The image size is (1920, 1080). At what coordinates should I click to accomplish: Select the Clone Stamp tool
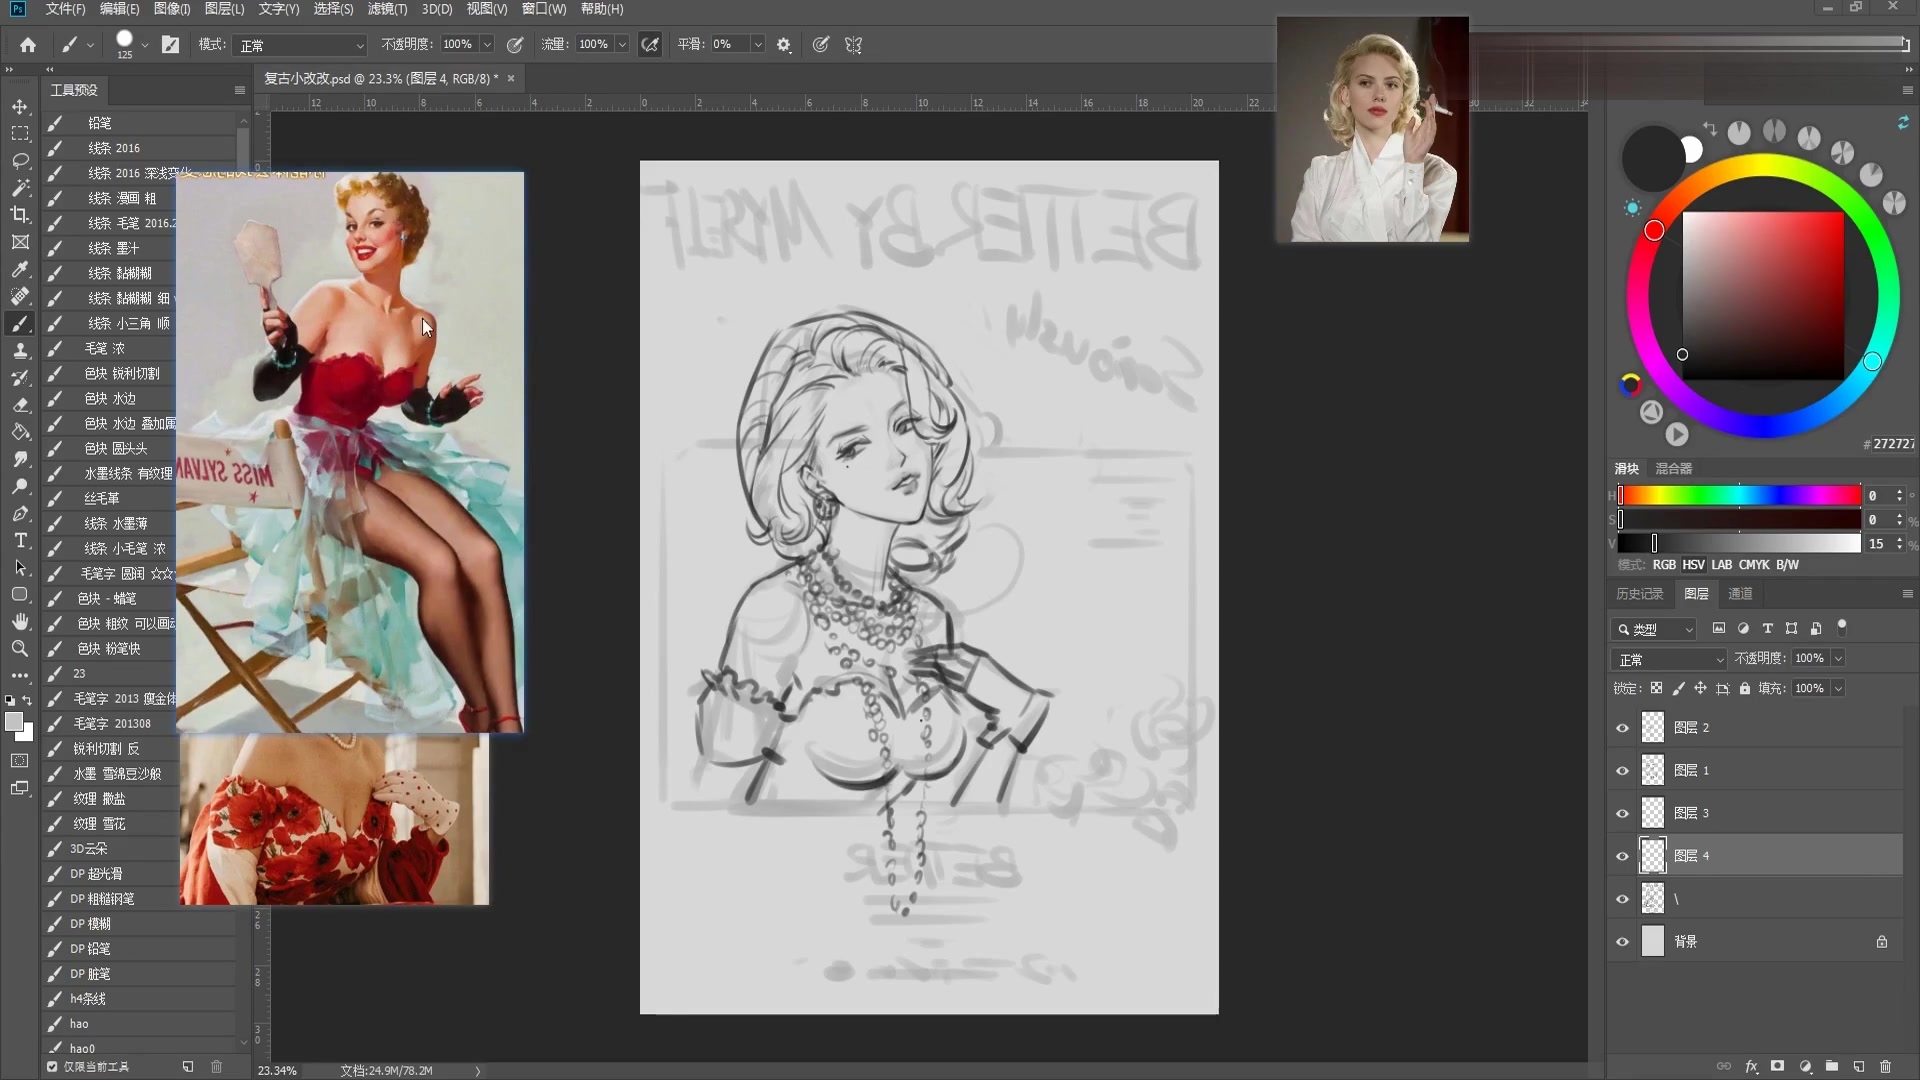click(x=20, y=350)
